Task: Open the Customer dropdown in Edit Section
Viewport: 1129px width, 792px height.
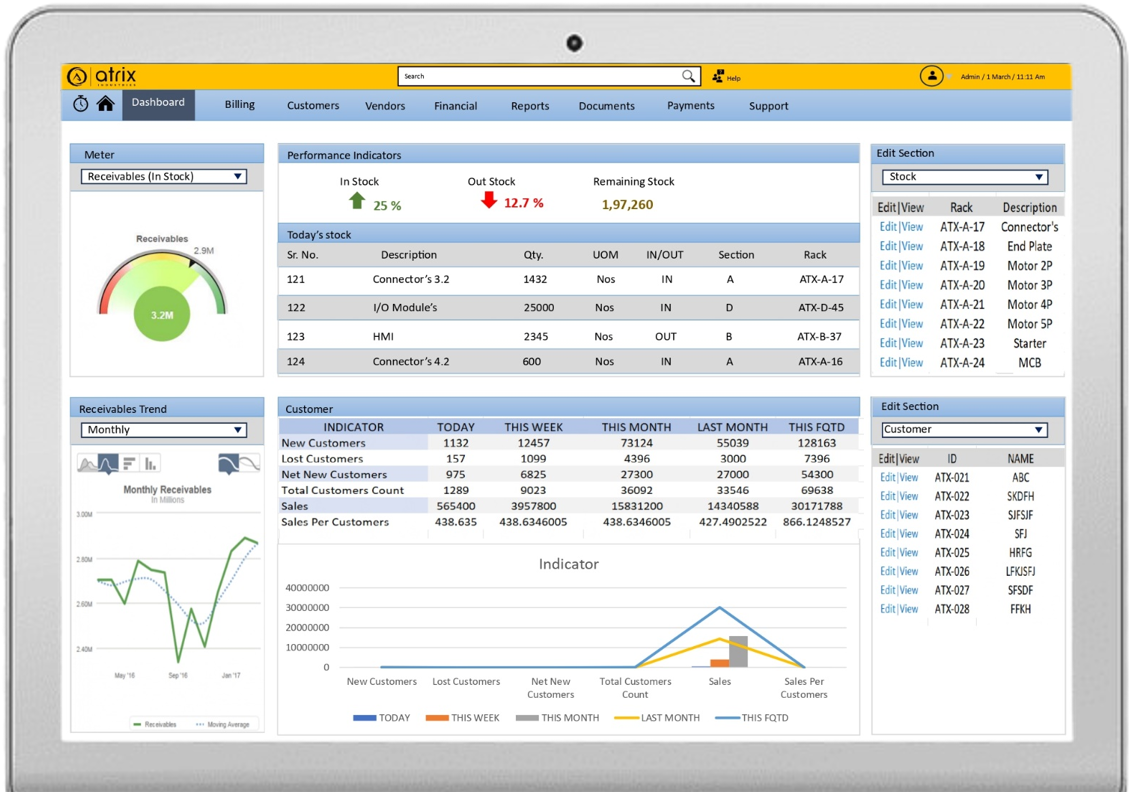Action: coord(965,430)
